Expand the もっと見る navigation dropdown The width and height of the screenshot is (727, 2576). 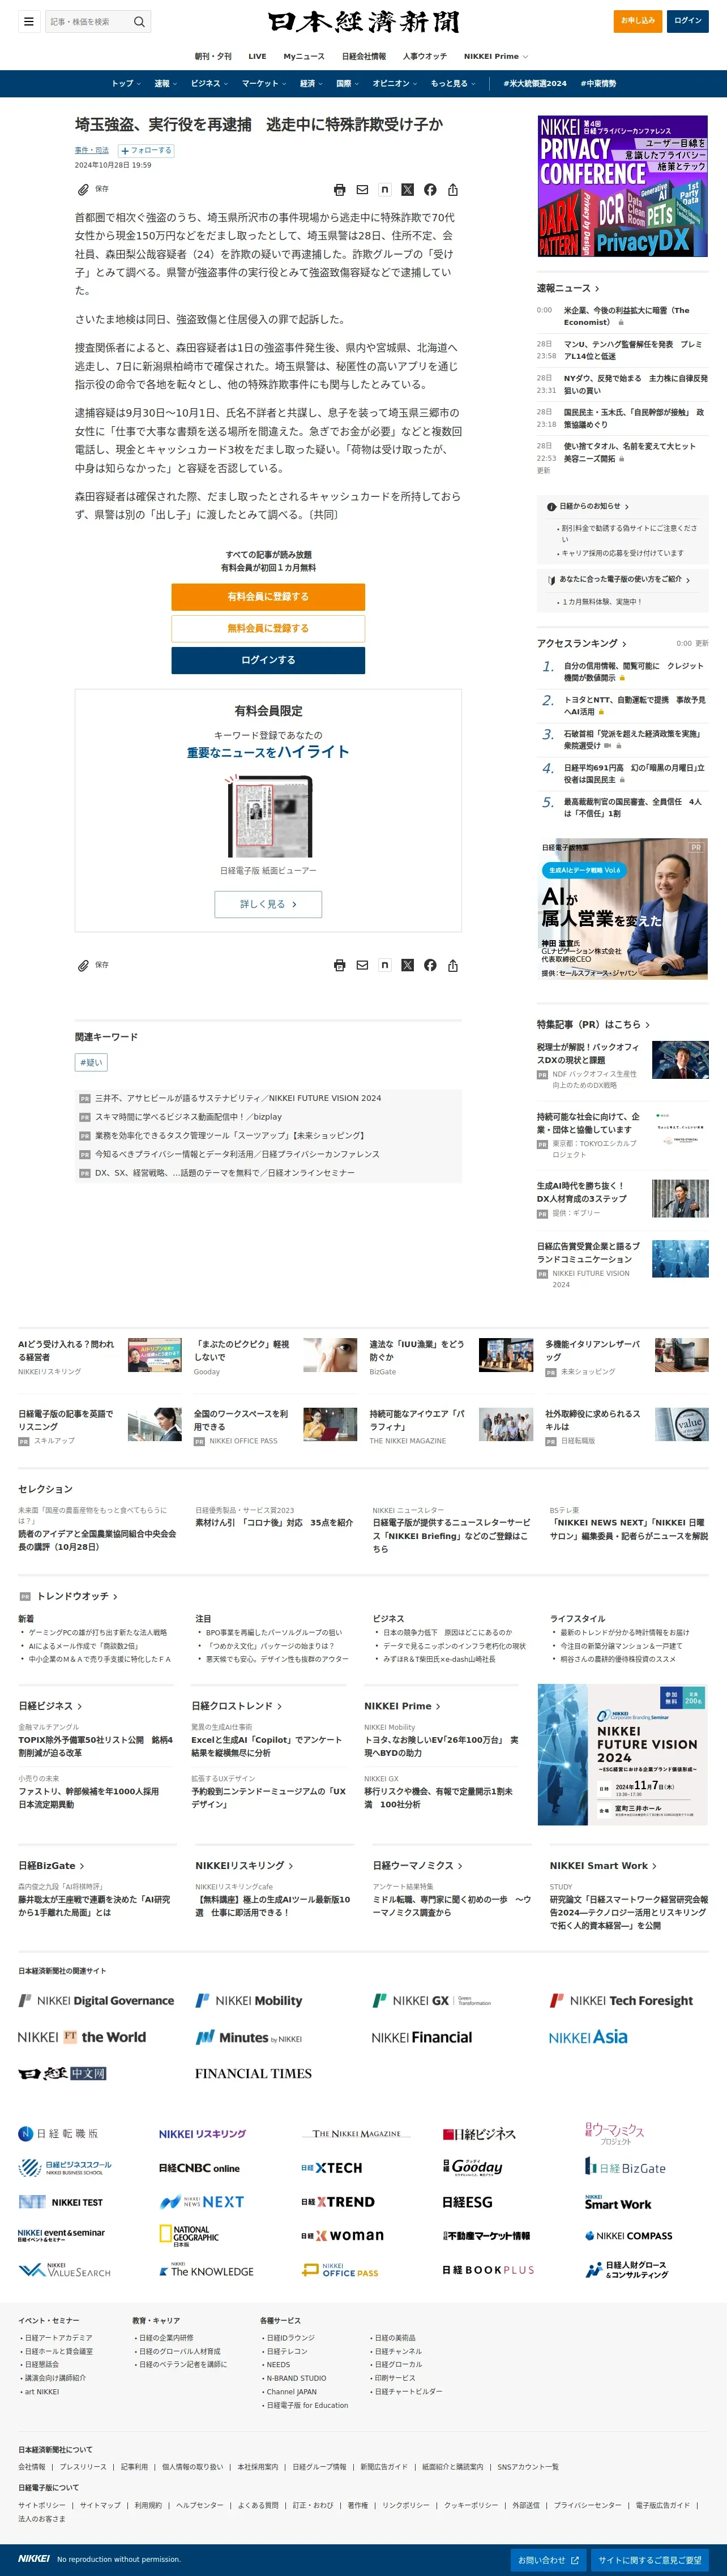tap(453, 83)
